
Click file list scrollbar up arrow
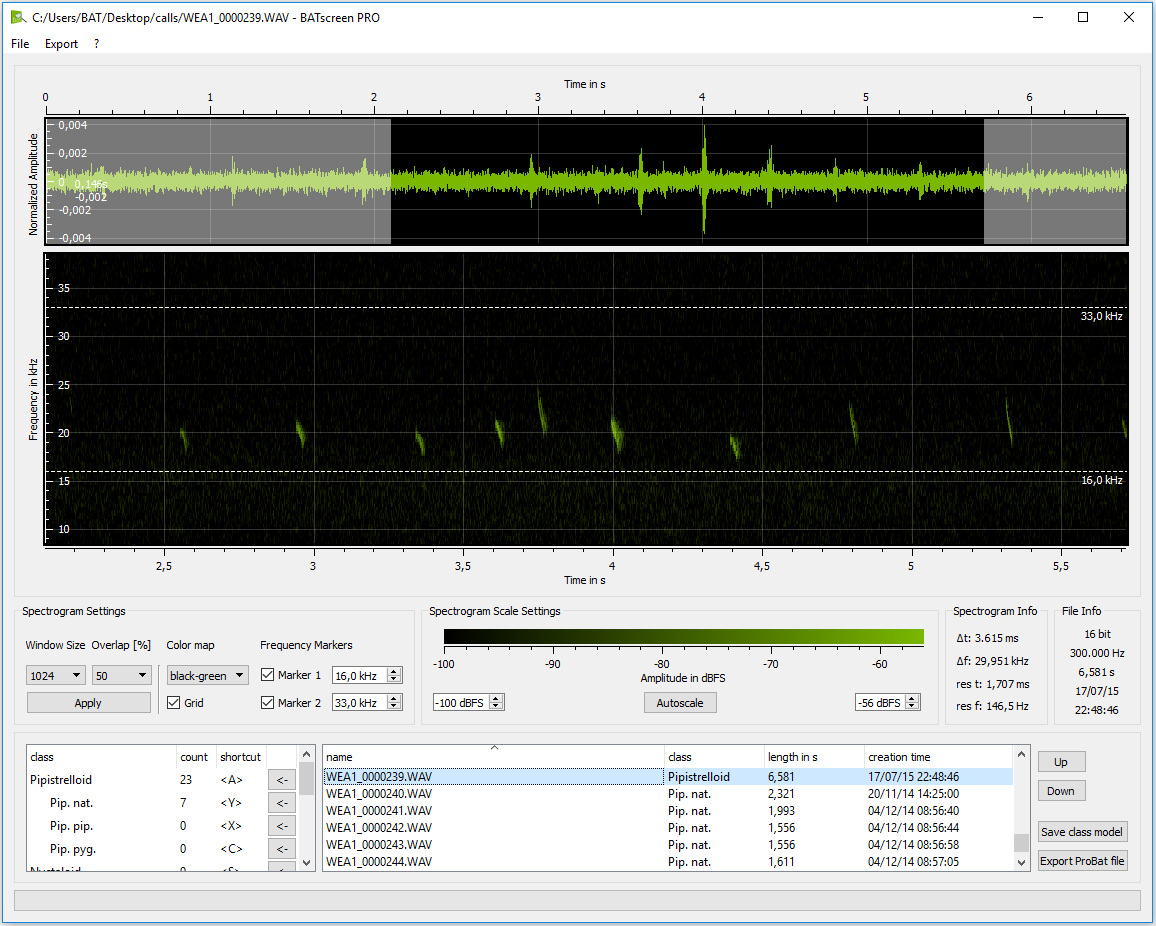[x=1021, y=754]
